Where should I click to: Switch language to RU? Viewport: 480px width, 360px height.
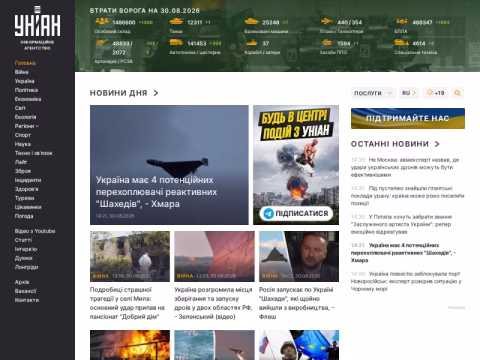tap(409, 93)
